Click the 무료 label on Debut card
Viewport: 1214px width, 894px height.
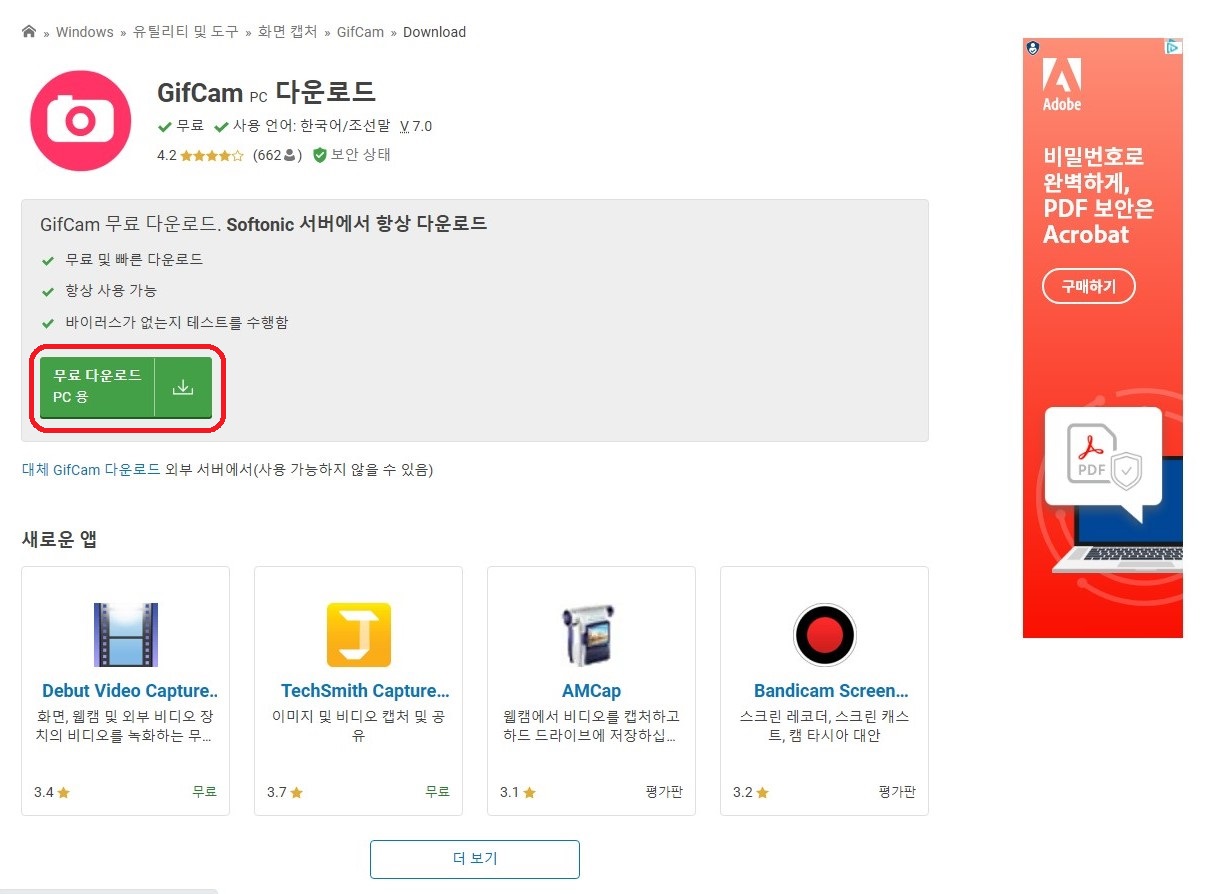tap(205, 791)
